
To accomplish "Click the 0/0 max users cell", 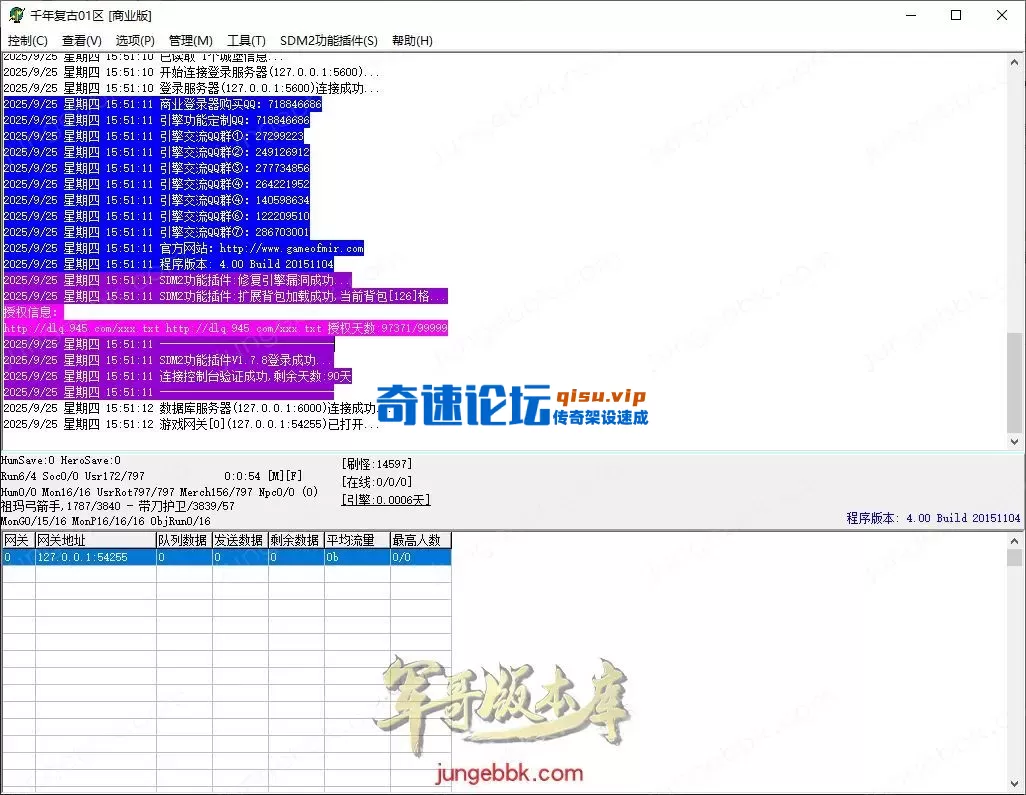I will pos(421,557).
